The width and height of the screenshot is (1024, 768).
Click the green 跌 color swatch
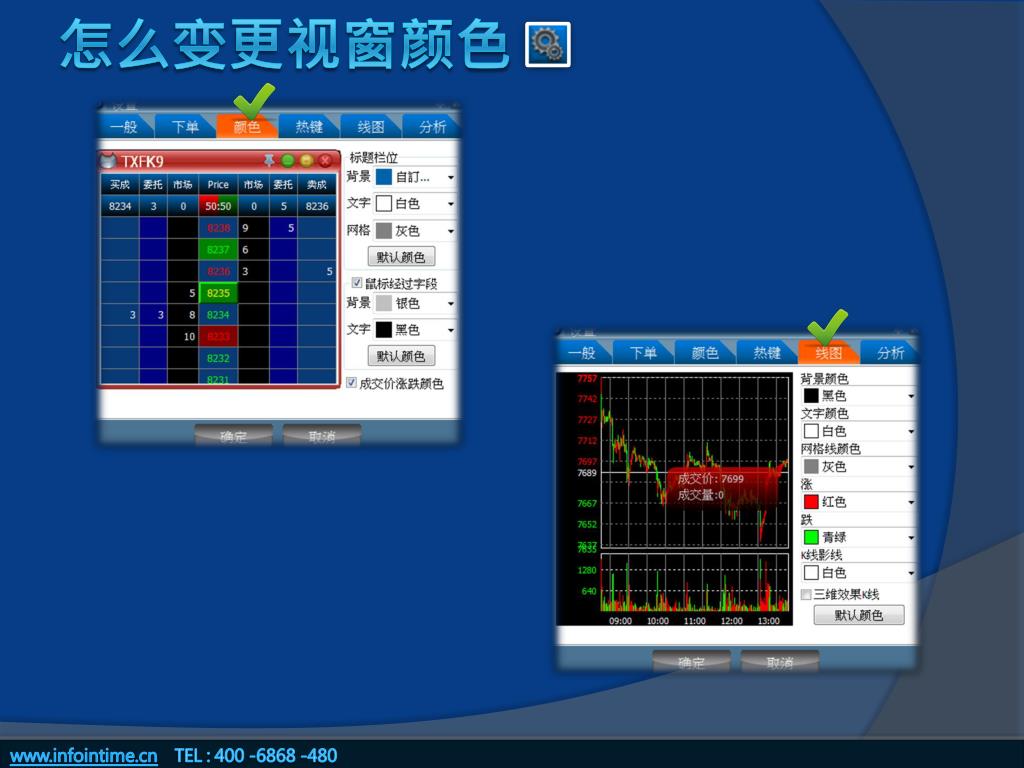811,537
